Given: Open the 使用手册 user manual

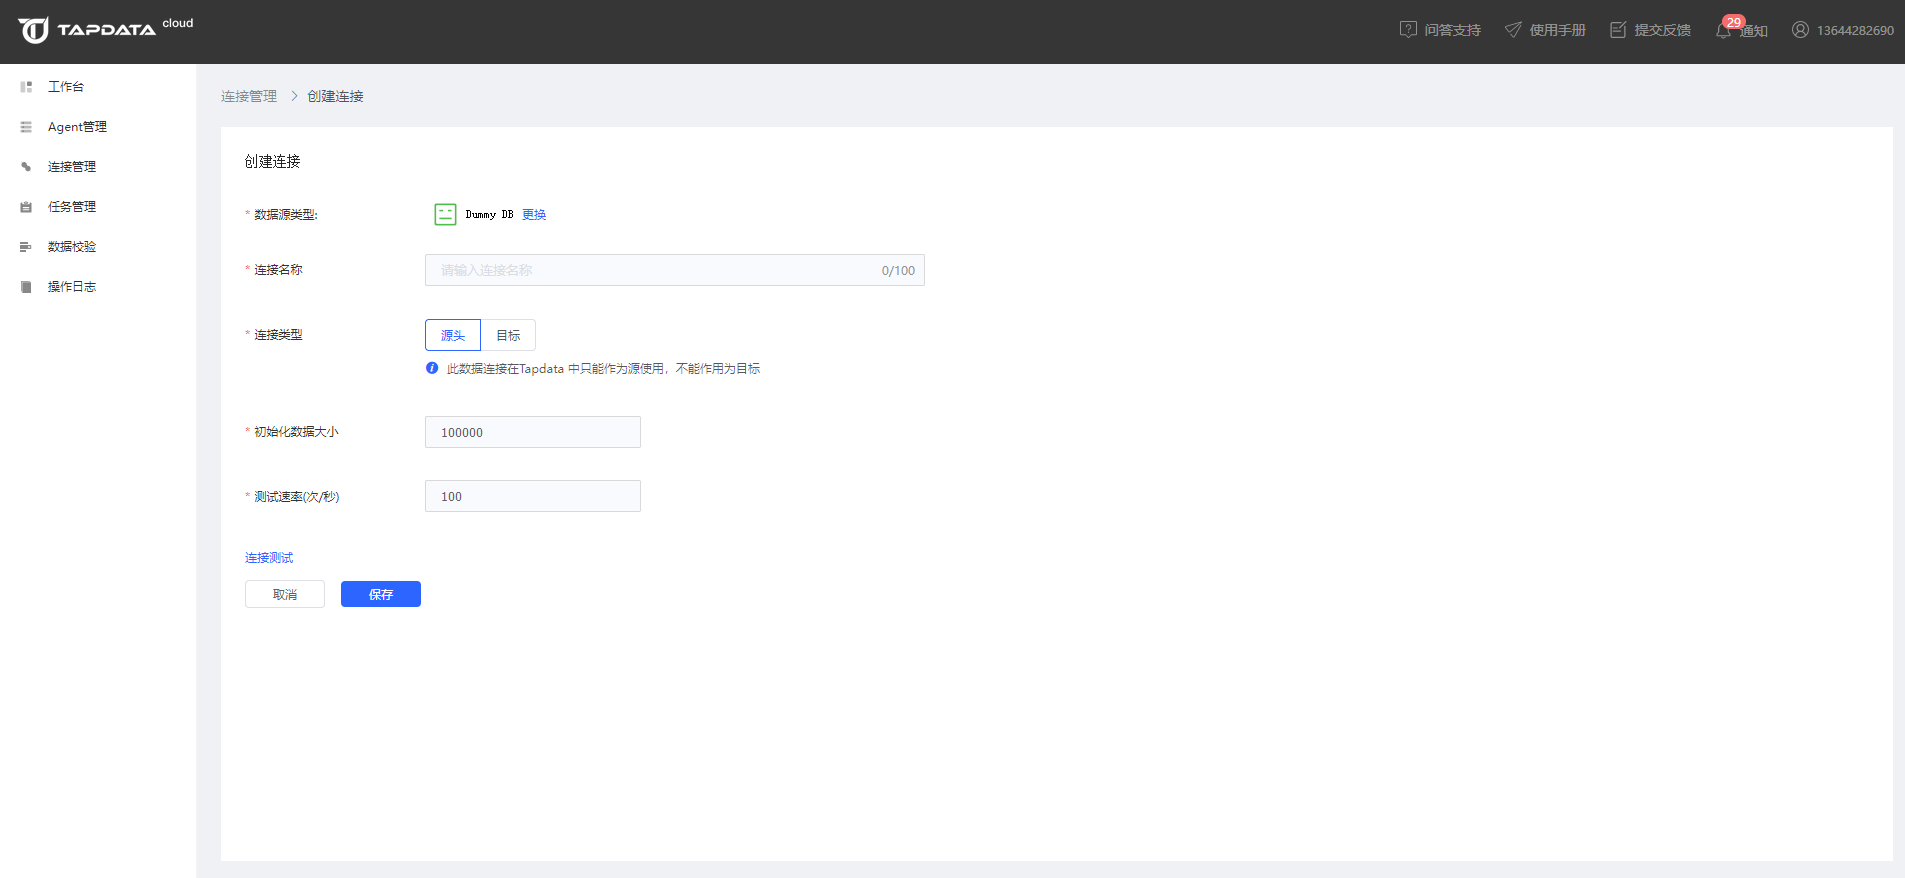Looking at the screenshot, I should click(x=1545, y=30).
